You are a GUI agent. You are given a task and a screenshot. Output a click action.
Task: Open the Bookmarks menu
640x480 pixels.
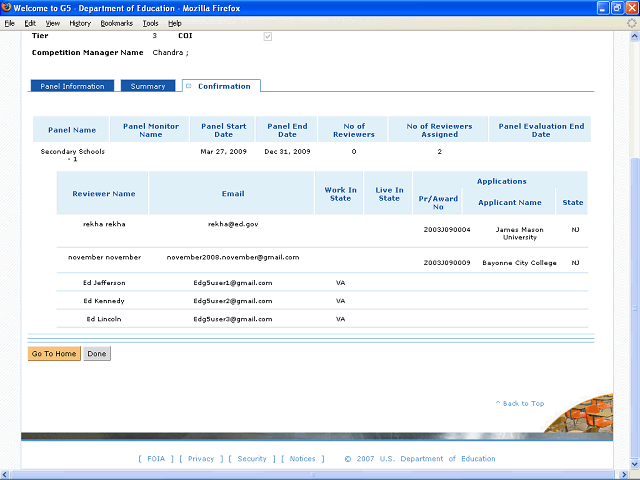[117, 23]
